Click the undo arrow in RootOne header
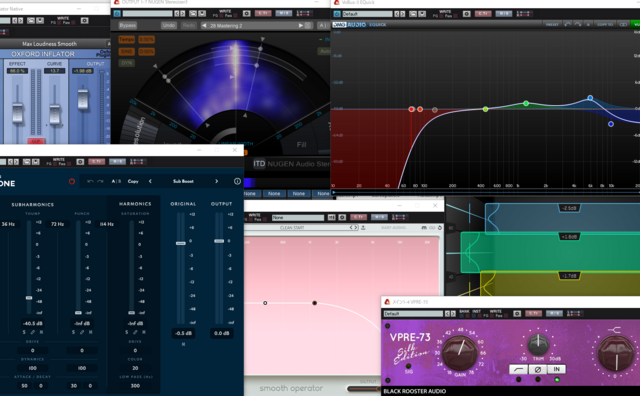 90,181
